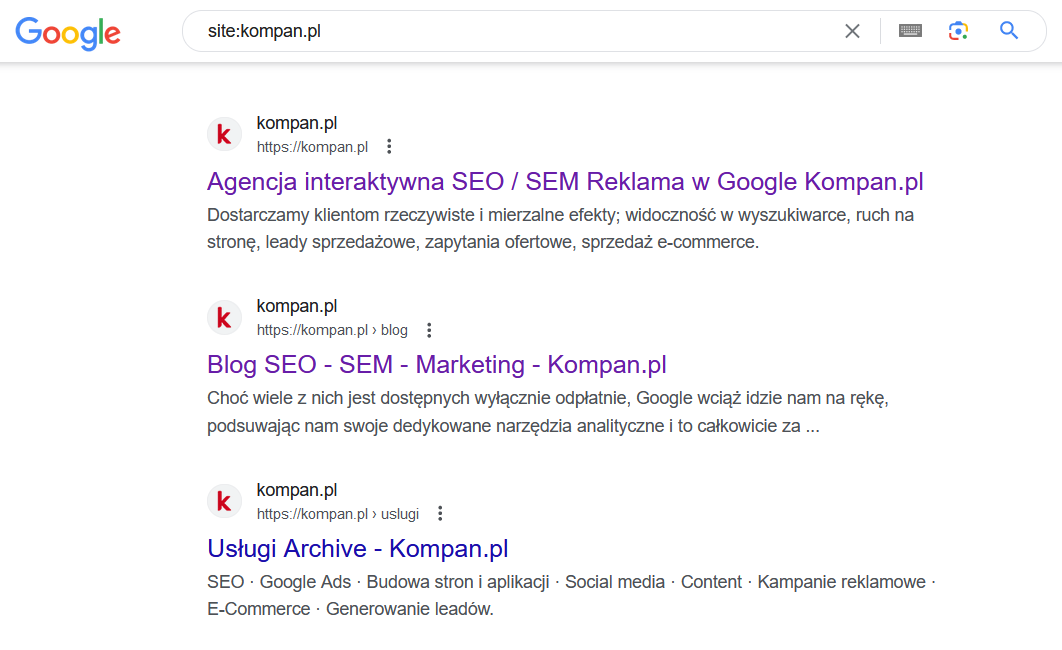Screen dimensions: 1062x650
Task: Click the https://kompan.pl › uslugi breadcrumb URL
Action: (337, 514)
